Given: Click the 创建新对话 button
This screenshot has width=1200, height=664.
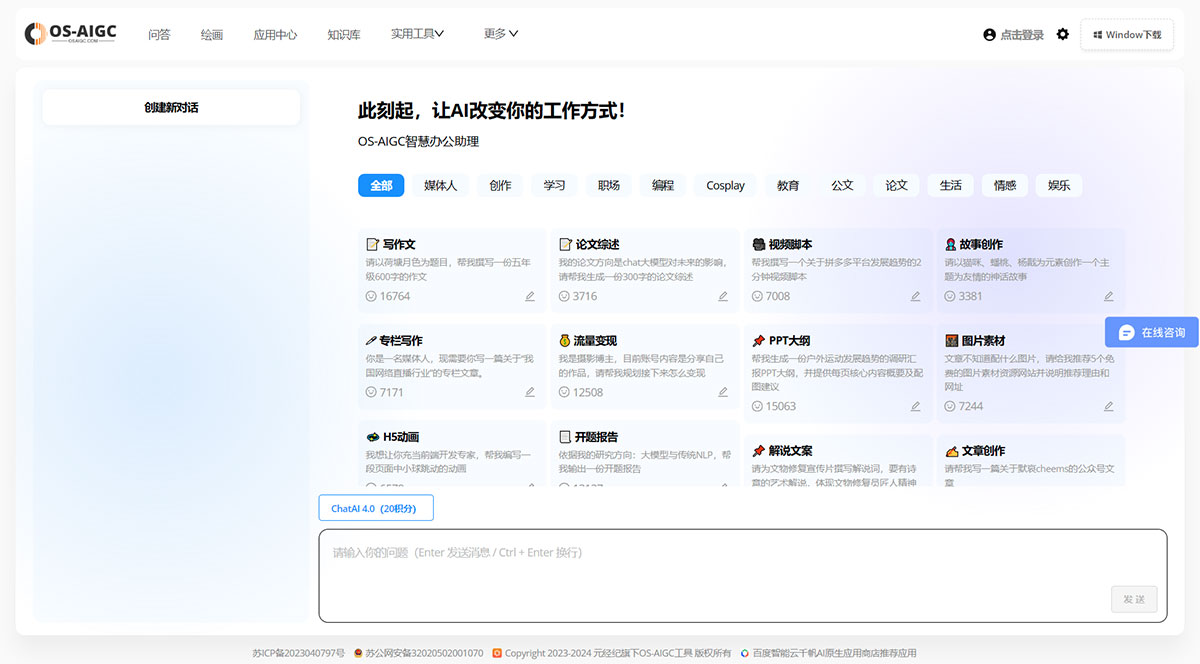Looking at the screenshot, I should pos(171,107).
